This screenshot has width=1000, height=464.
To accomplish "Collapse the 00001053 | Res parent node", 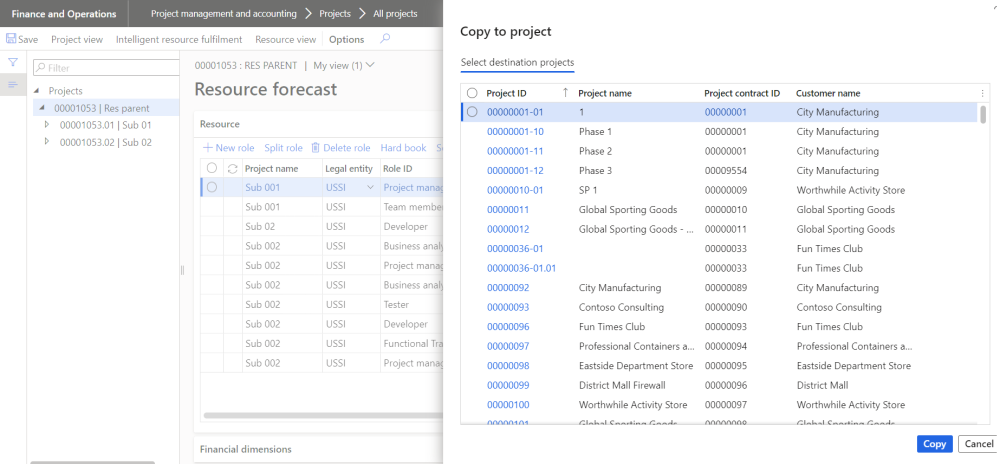I will (x=41, y=108).
